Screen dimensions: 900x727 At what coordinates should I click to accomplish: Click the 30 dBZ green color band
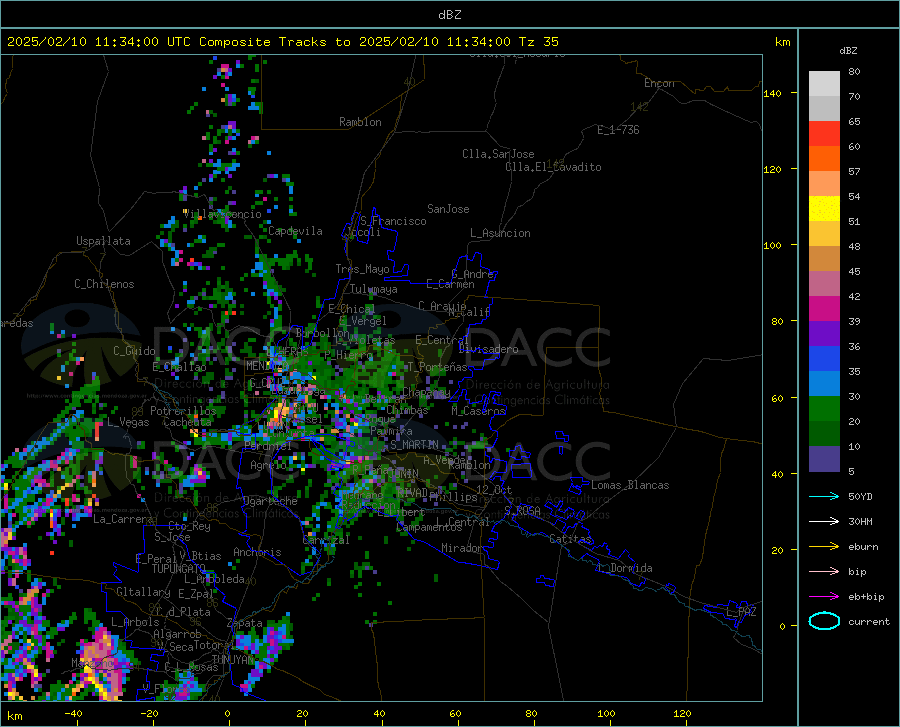click(824, 409)
